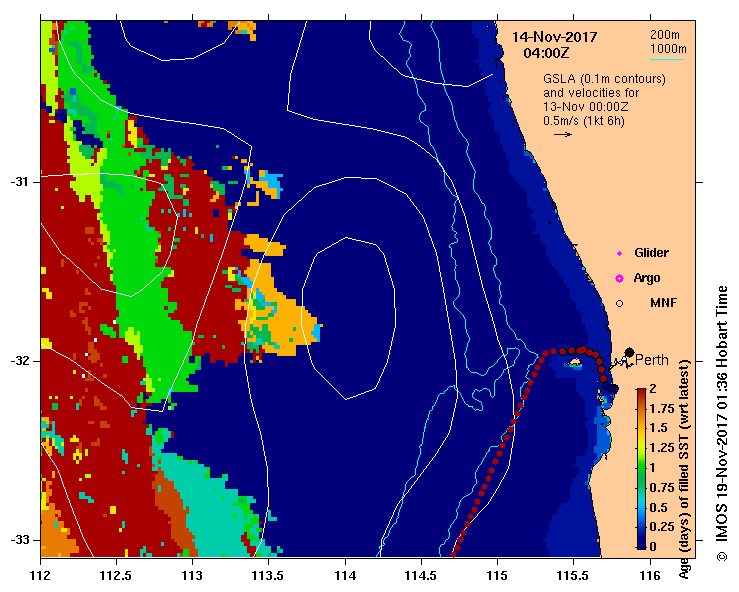The width and height of the screenshot is (739, 592).
Task: Click the Glider legend label
Action: pyautogui.click(x=651, y=253)
